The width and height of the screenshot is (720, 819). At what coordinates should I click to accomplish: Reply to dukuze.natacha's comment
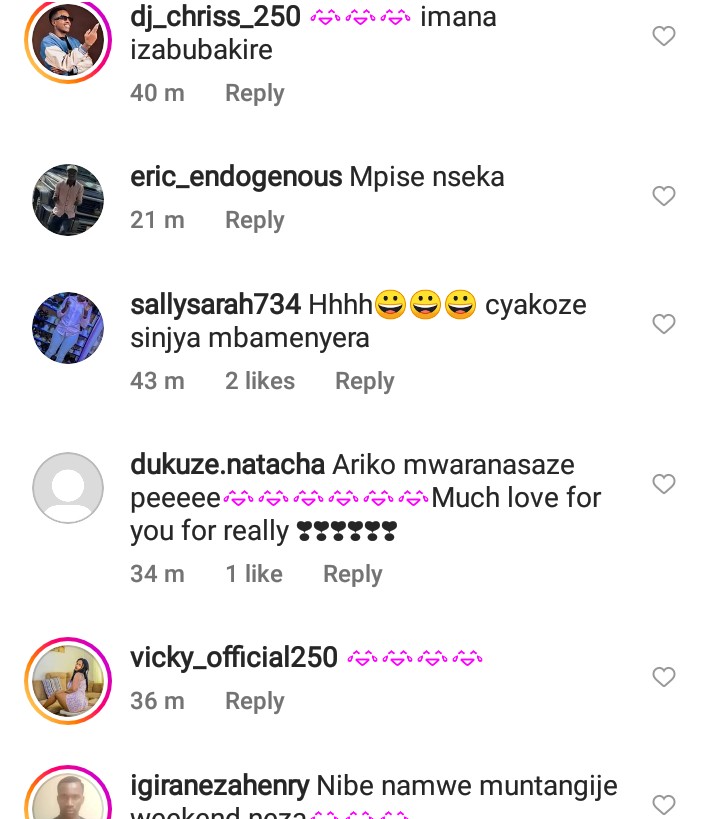[352, 574]
